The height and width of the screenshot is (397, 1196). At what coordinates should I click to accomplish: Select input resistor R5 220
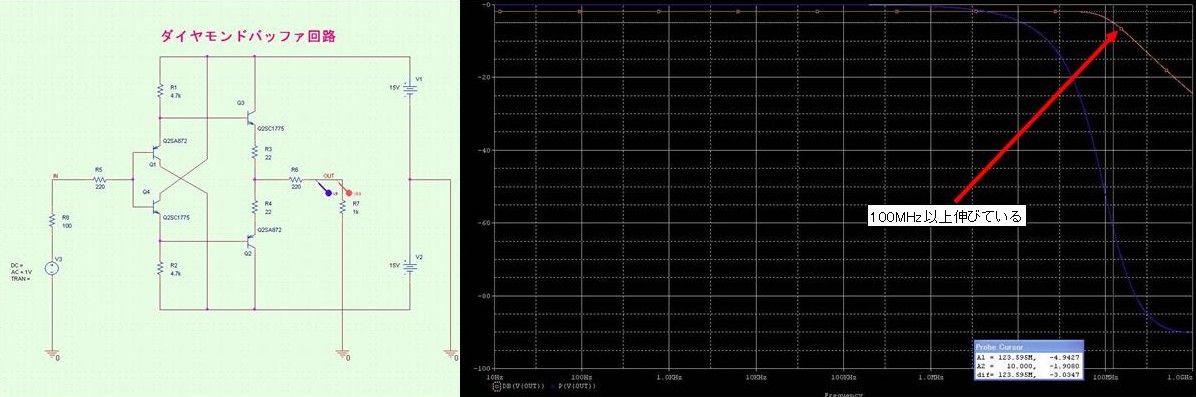(x=98, y=180)
